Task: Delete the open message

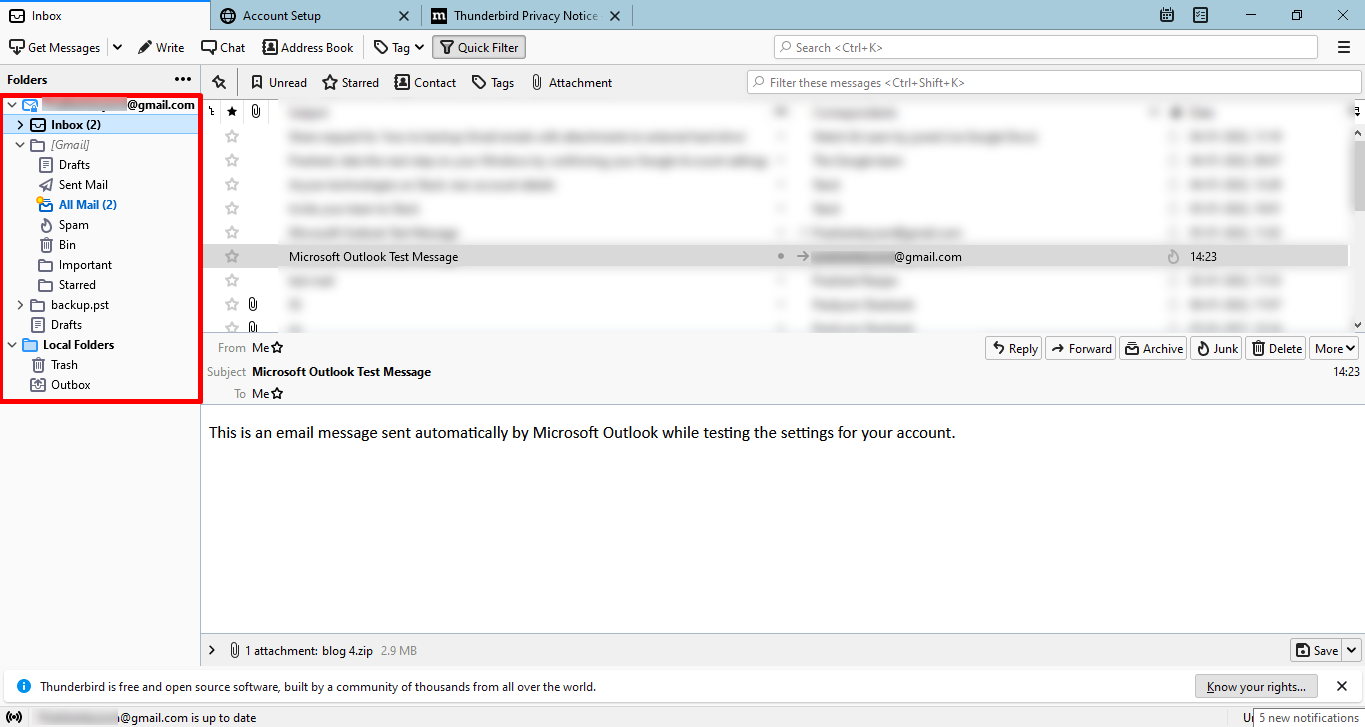Action: (x=1276, y=348)
